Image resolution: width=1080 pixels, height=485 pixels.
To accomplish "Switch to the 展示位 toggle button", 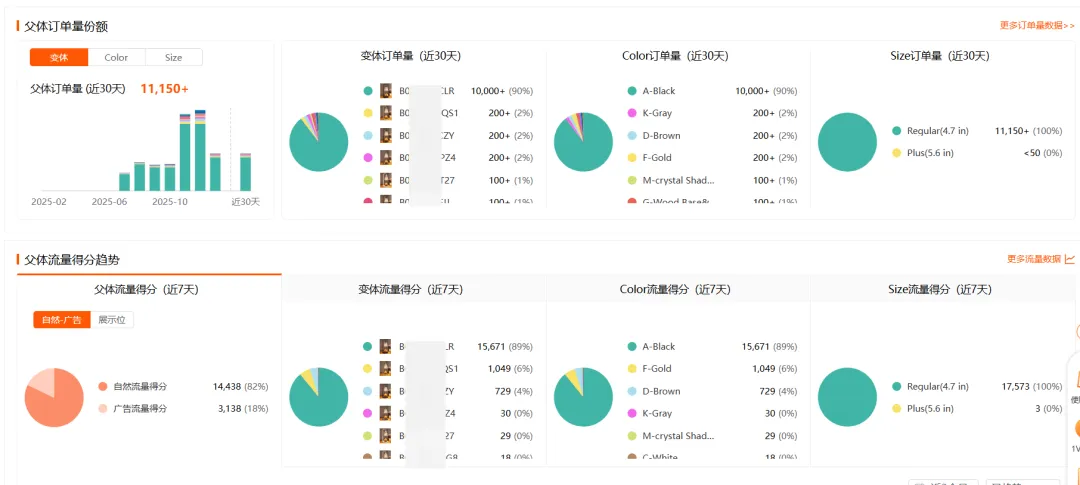I will click(x=112, y=320).
